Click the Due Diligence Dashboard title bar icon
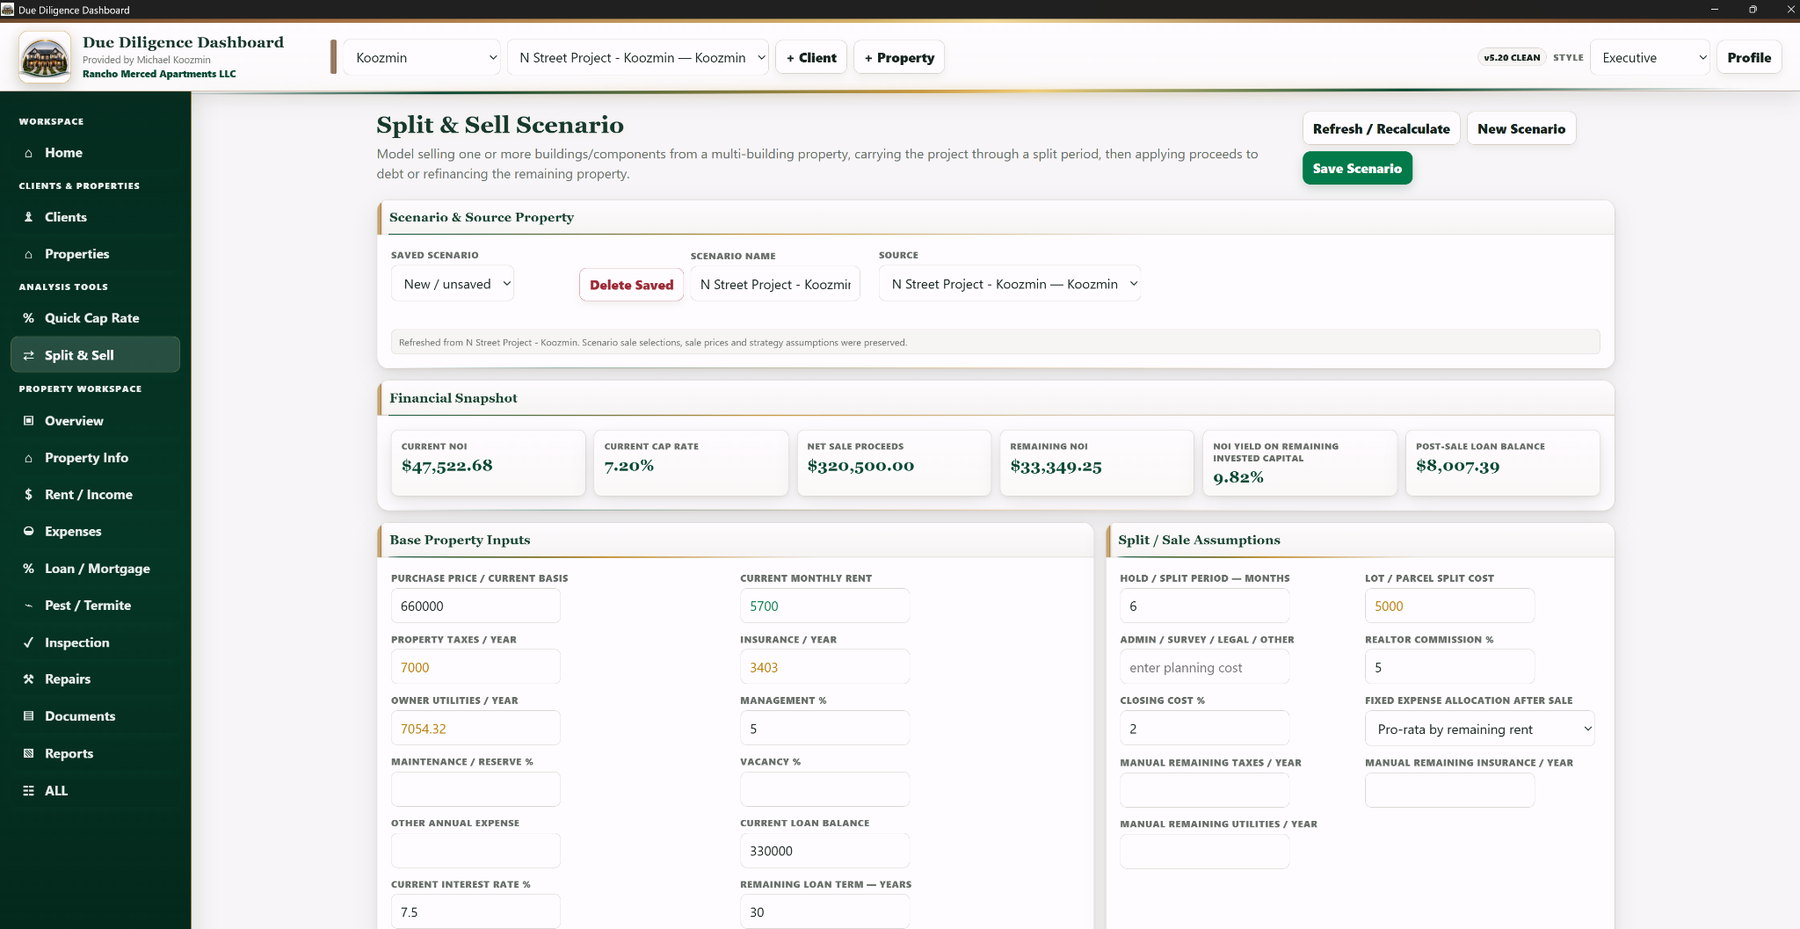Image resolution: width=1800 pixels, height=929 pixels. 8,9
